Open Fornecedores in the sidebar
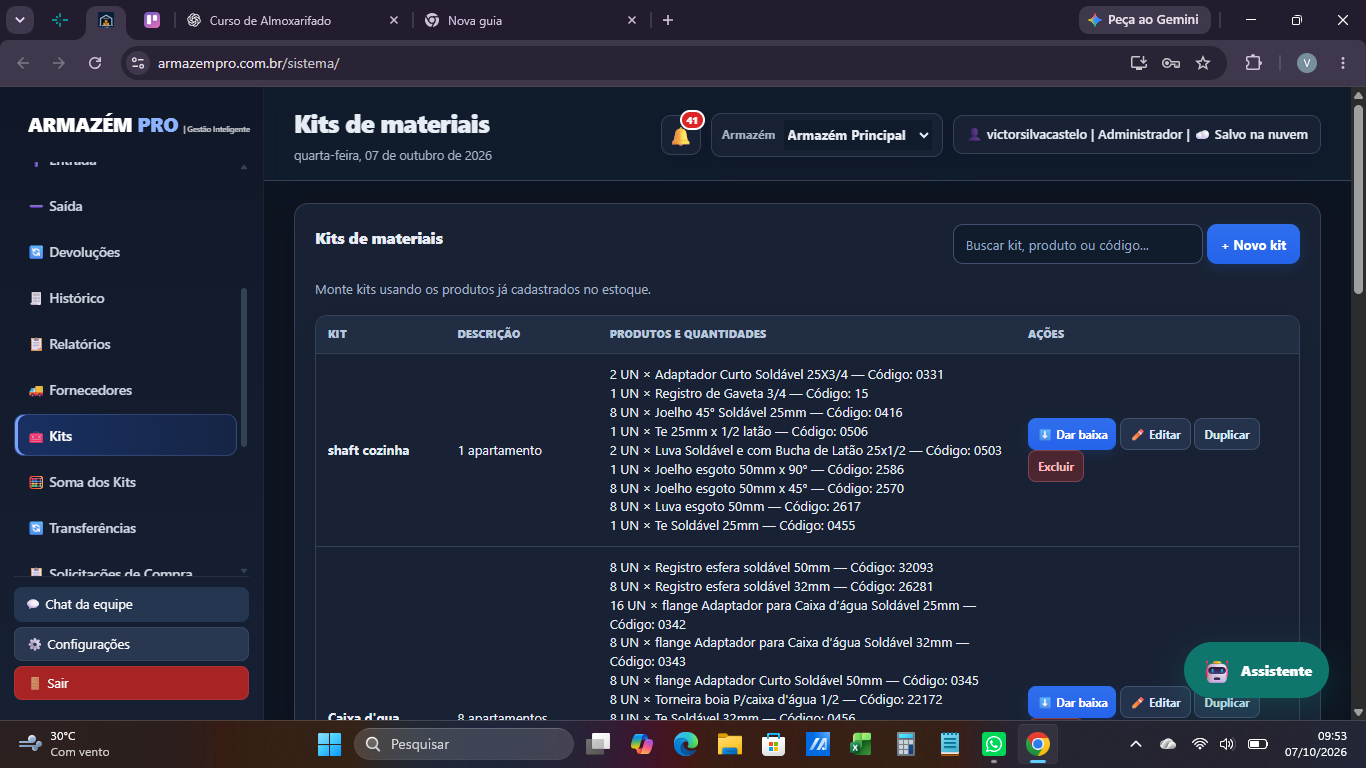1366x768 pixels. [x=126, y=390]
